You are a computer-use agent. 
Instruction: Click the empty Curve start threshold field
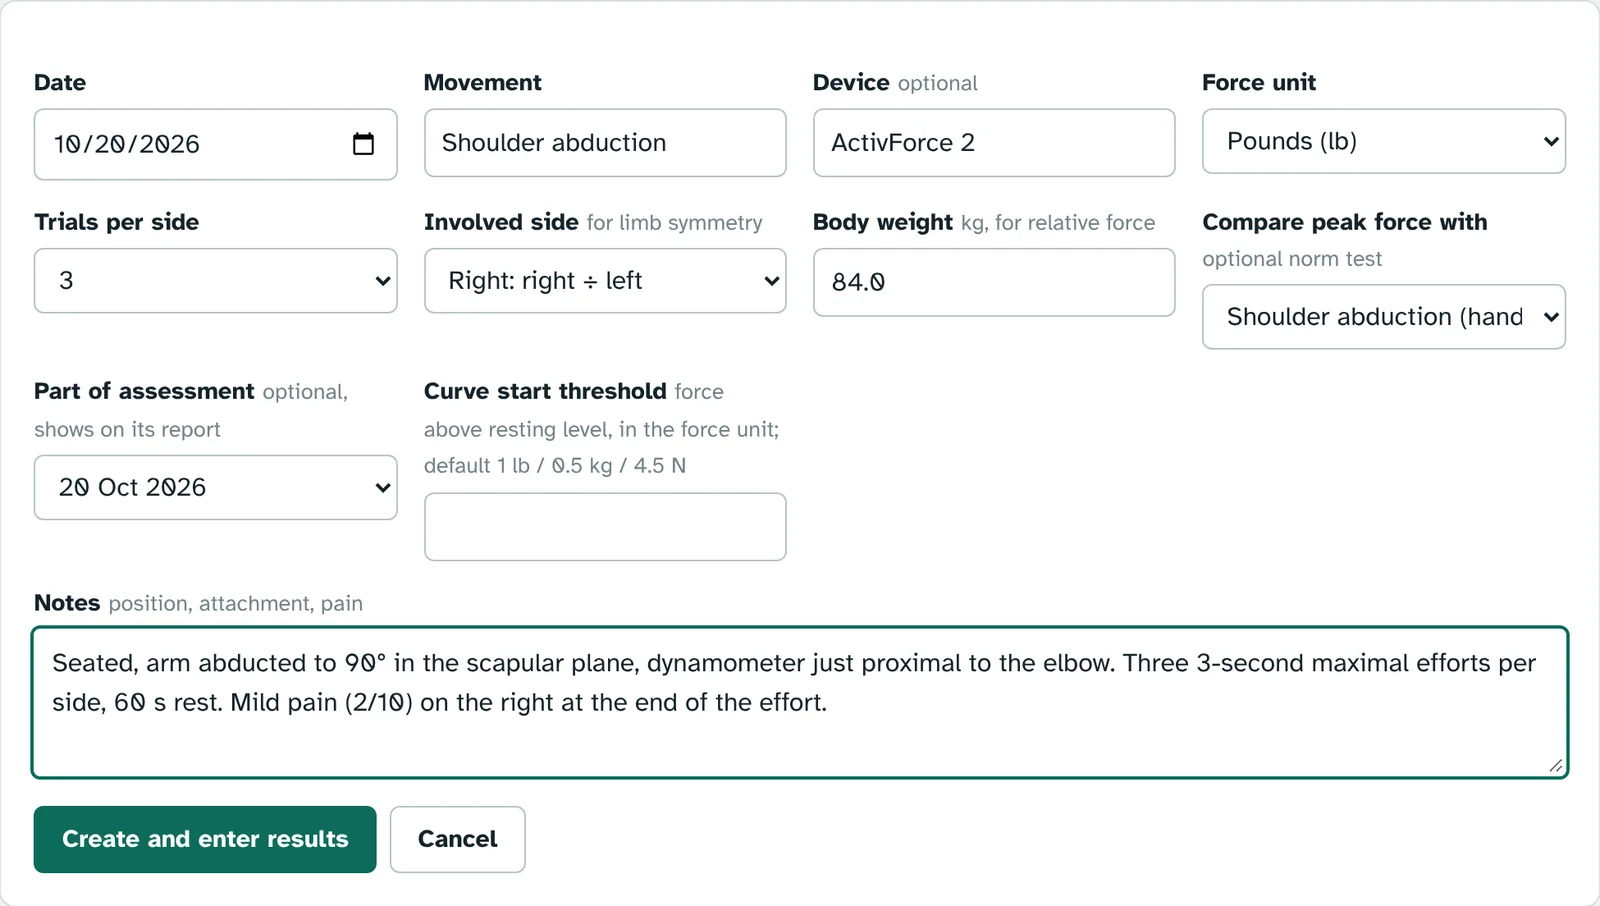605,527
